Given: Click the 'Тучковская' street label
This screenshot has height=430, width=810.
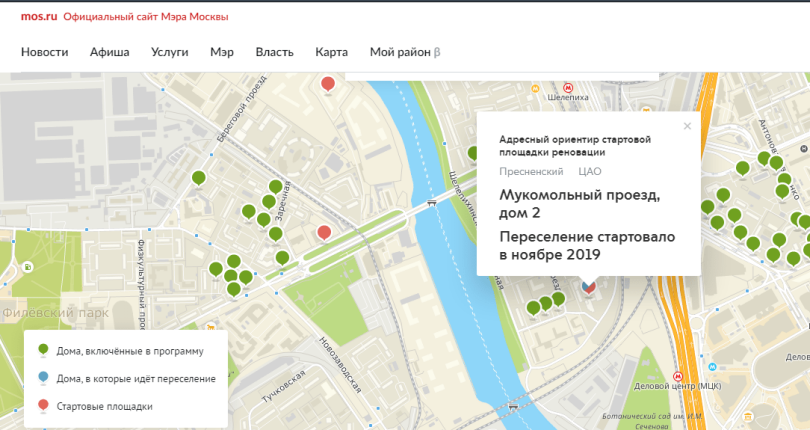Looking at the screenshot, I should (x=283, y=386).
